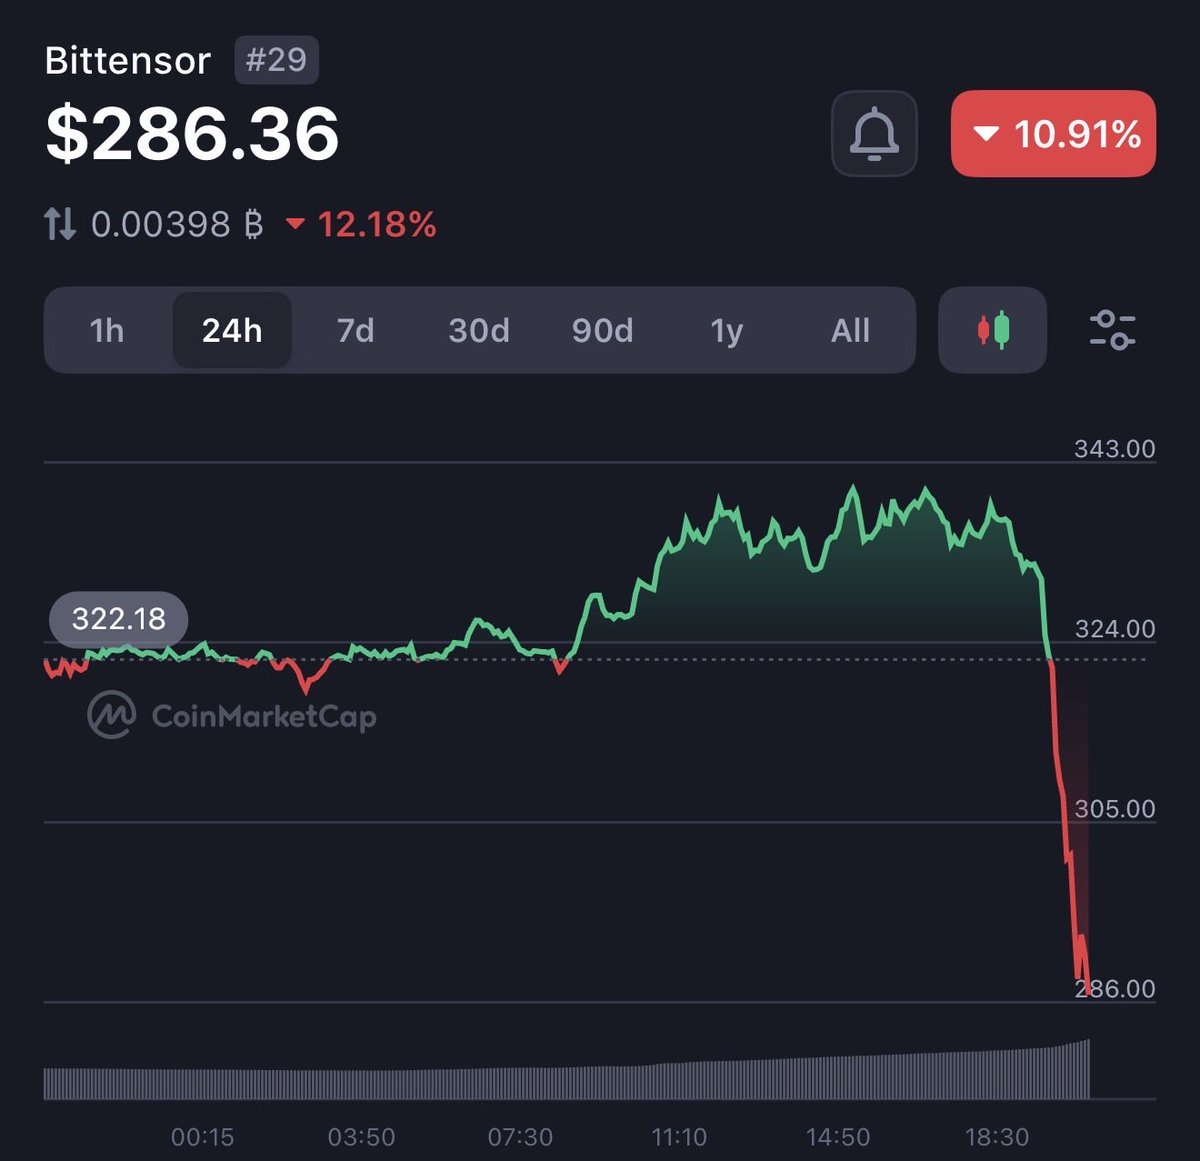Tap the 12.18% BTC change indicator

[x=362, y=224]
